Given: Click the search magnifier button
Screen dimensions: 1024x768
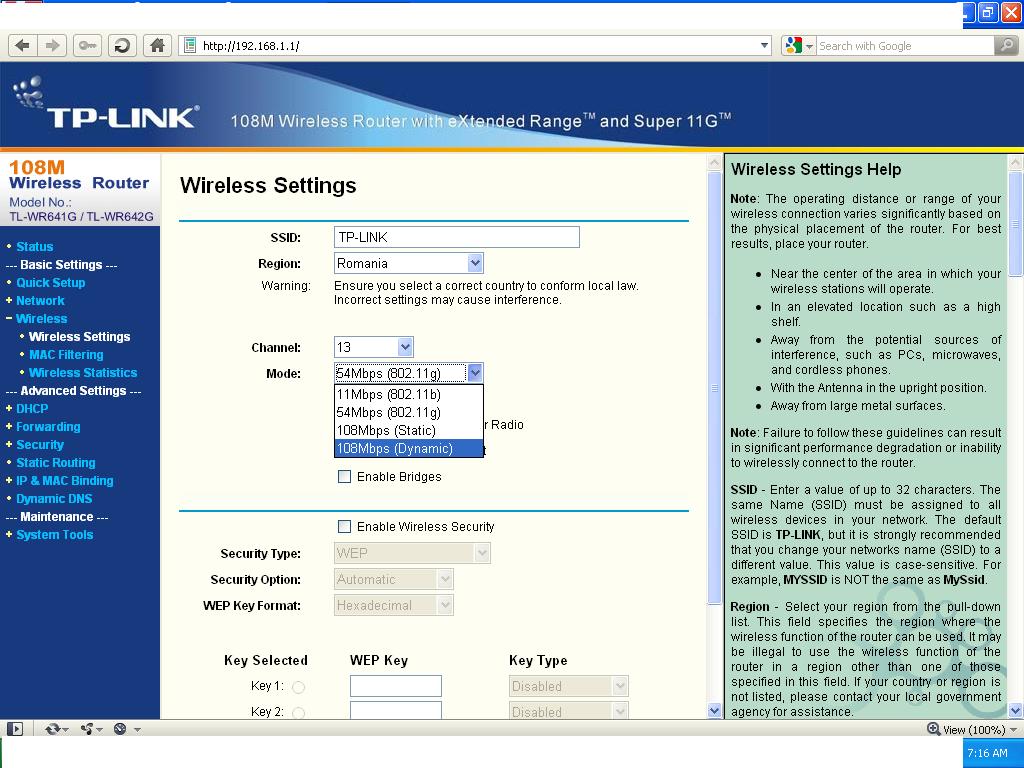Looking at the screenshot, I should [x=1006, y=46].
